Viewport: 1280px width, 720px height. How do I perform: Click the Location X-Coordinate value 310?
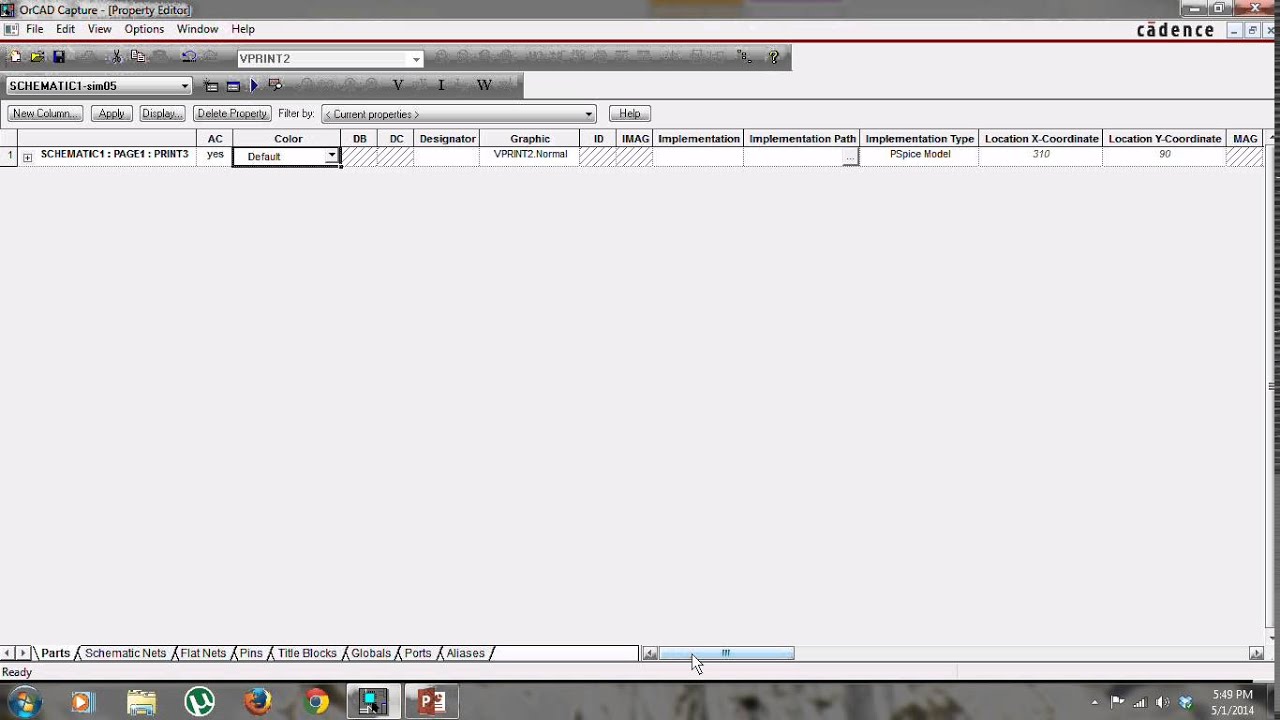(x=1041, y=155)
